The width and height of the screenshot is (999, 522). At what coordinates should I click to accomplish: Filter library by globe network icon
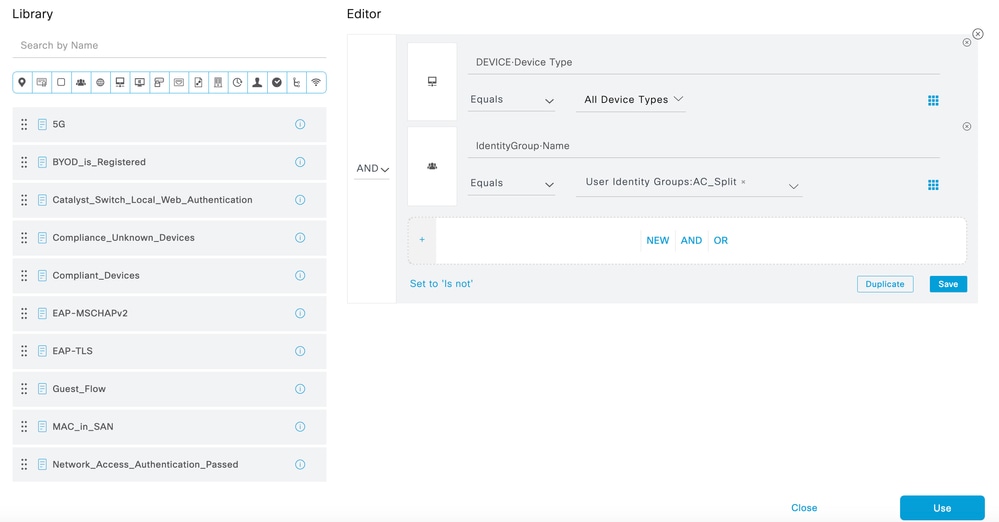[100, 82]
